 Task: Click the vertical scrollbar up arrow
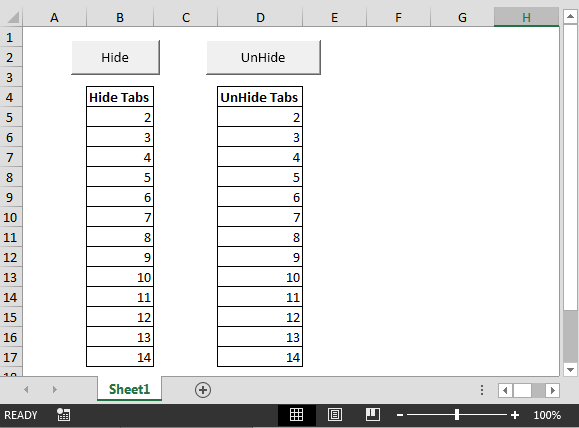click(570, 16)
